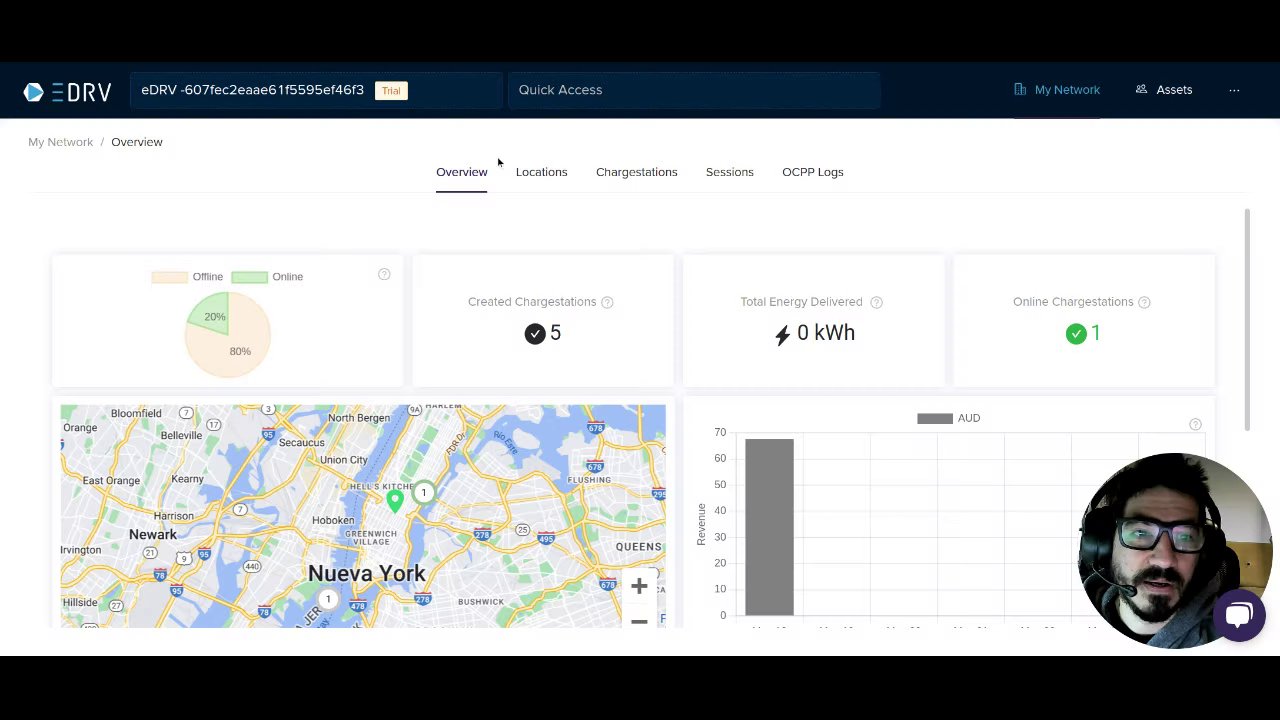Click the black checkmark icon beside 5
This screenshot has height=720, width=1280.
click(x=535, y=334)
